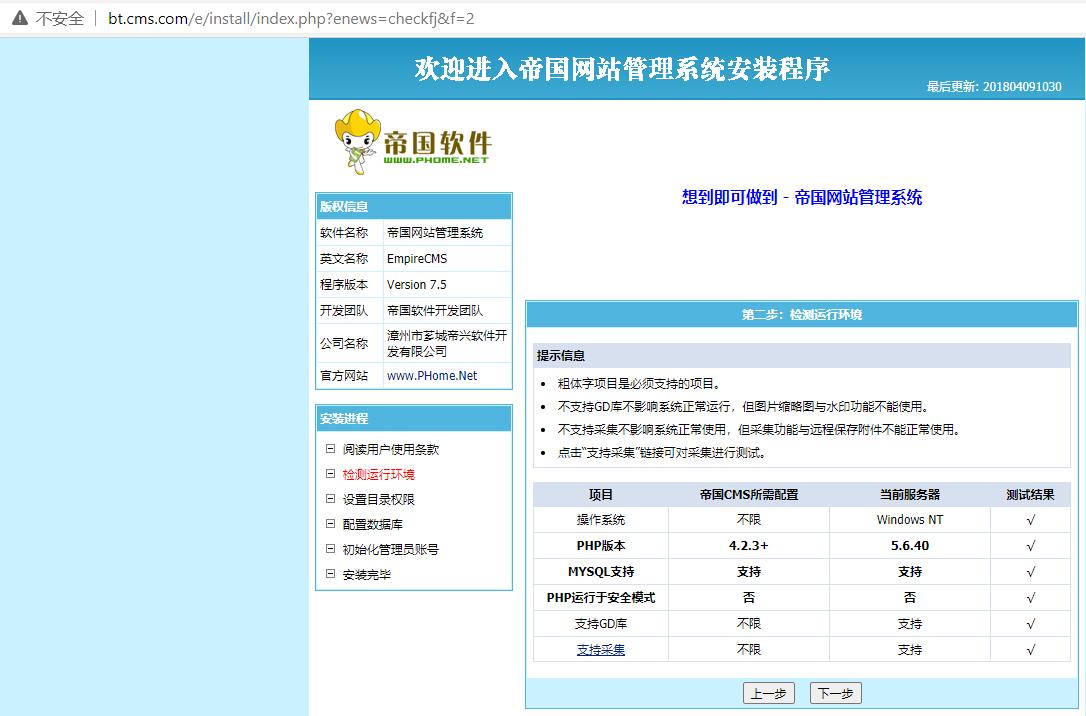The height and width of the screenshot is (716, 1086).
Task: Click the address bar URL
Action: 291,19
